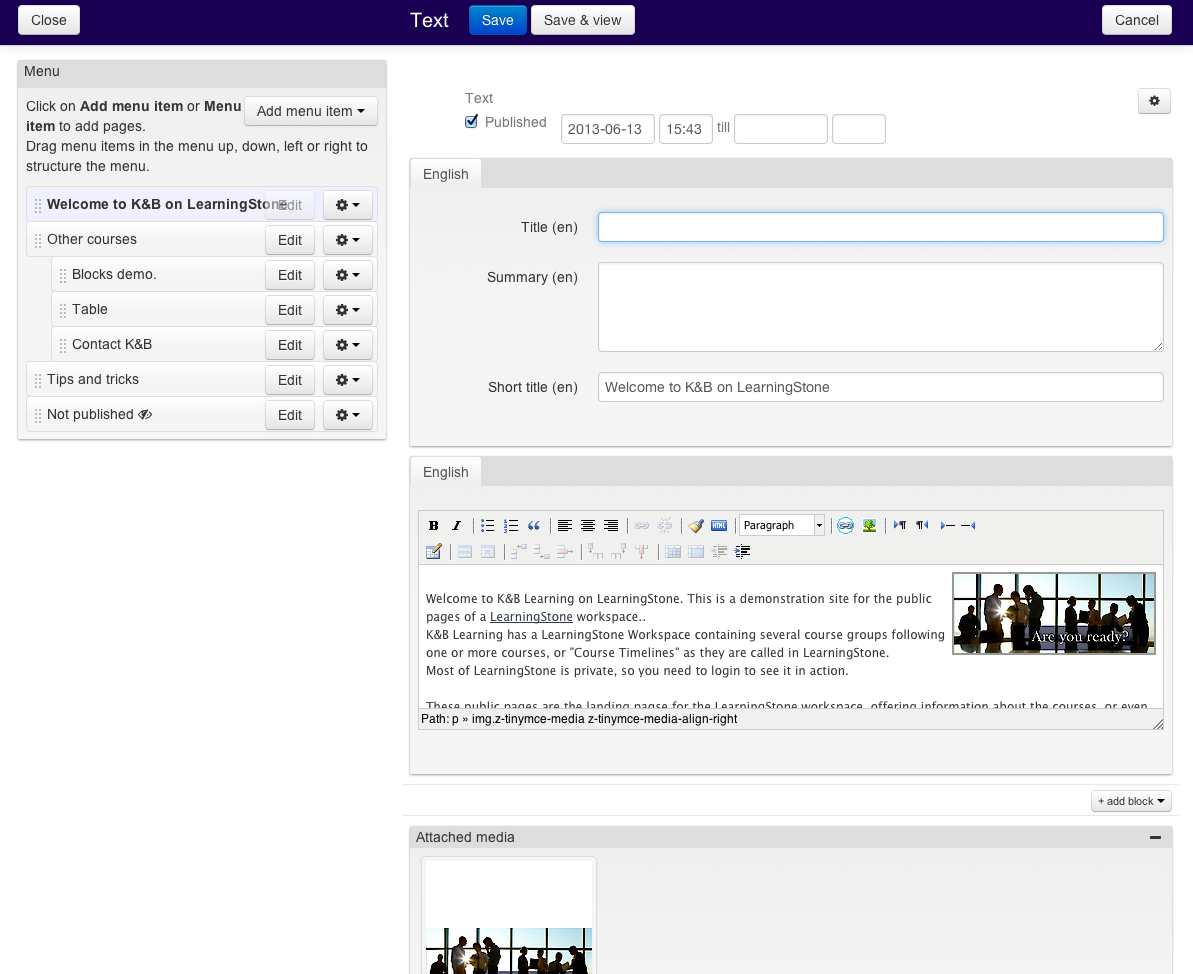Viewport: 1193px width, 974px height.
Task: Open the Paragraph format dropdown
Action: pos(782,525)
